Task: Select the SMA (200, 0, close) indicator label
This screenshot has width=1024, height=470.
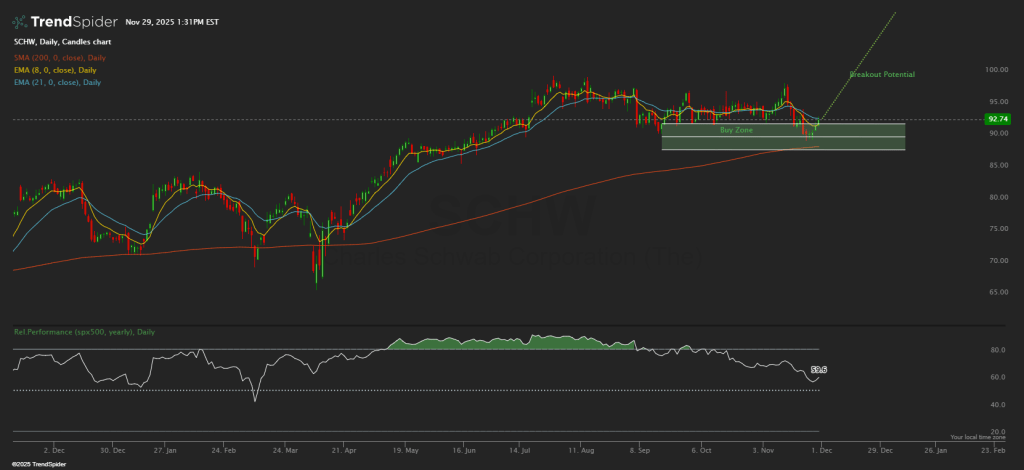Action: tap(59, 58)
